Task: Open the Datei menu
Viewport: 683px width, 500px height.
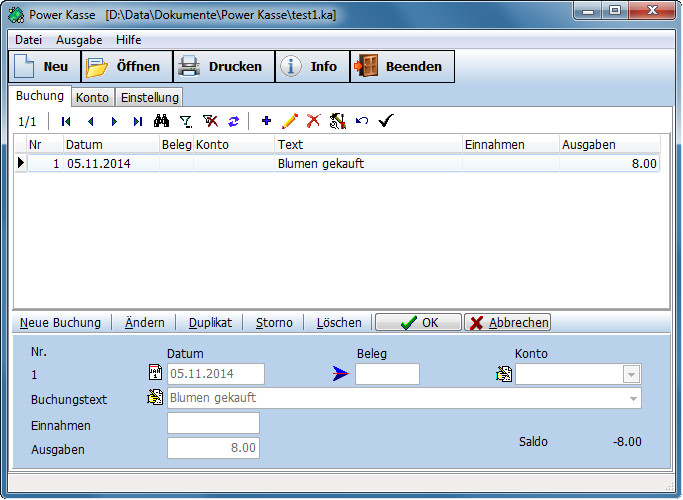Action: [28, 40]
